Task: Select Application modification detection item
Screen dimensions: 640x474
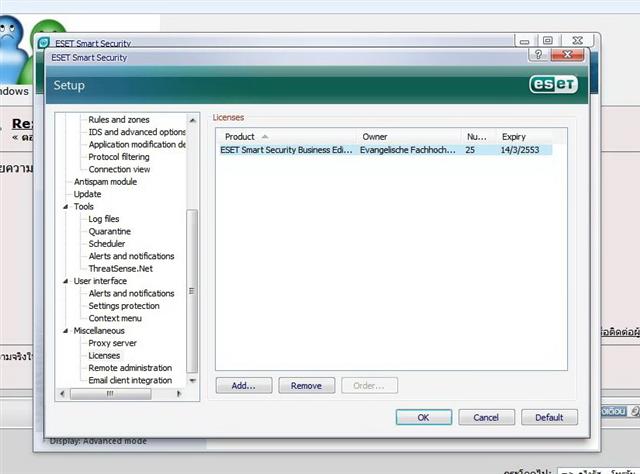Action: (137, 145)
